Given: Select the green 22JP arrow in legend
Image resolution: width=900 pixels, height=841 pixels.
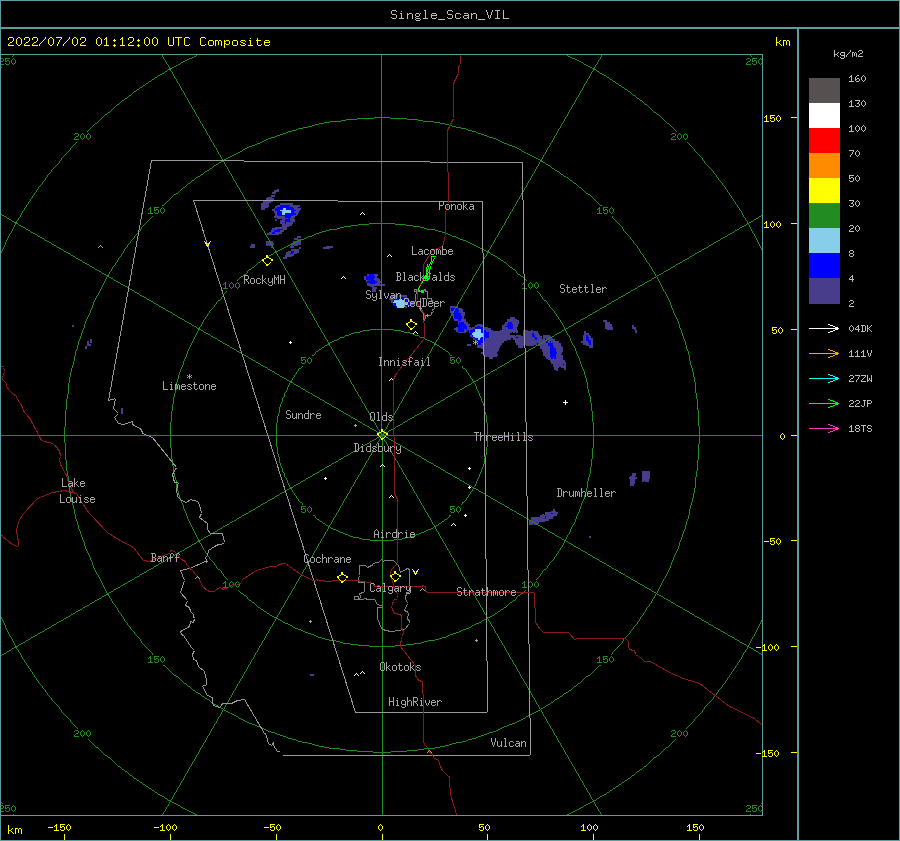Looking at the screenshot, I should pos(824,404).
